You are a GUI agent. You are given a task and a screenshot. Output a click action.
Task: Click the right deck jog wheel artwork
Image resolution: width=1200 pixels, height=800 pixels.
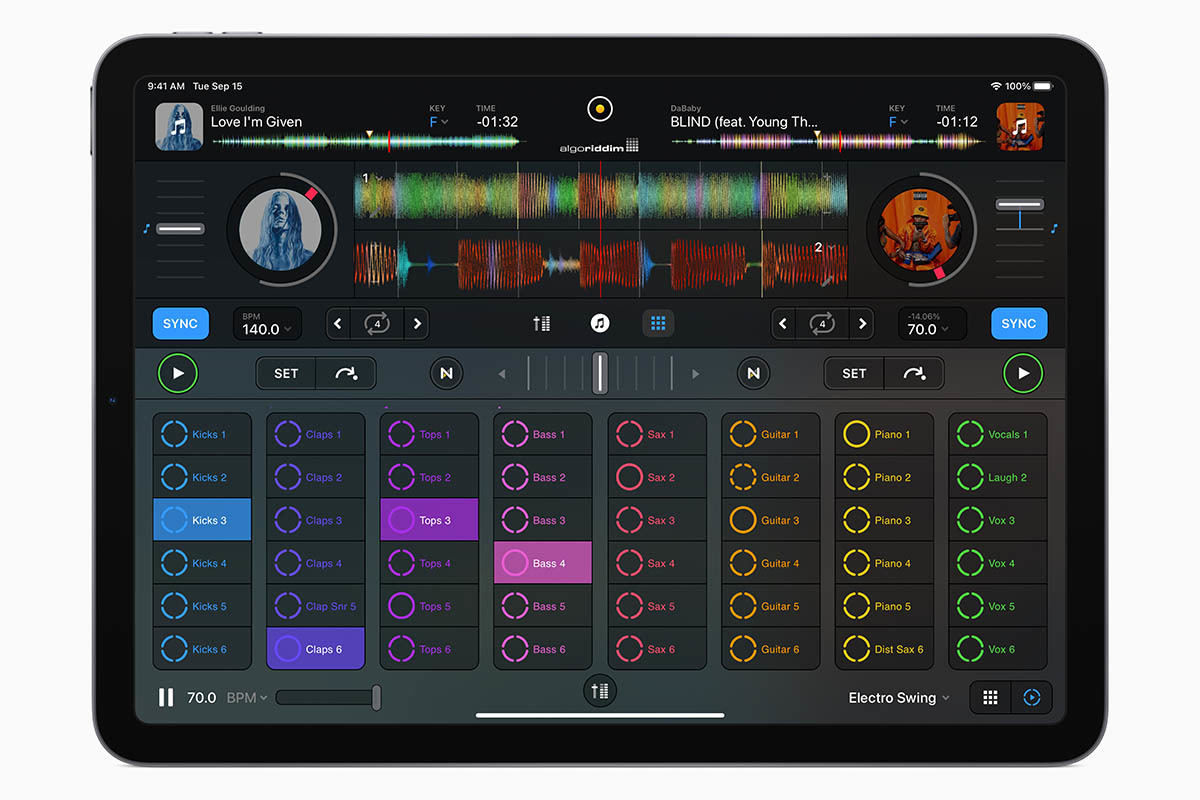click(920, 229)
